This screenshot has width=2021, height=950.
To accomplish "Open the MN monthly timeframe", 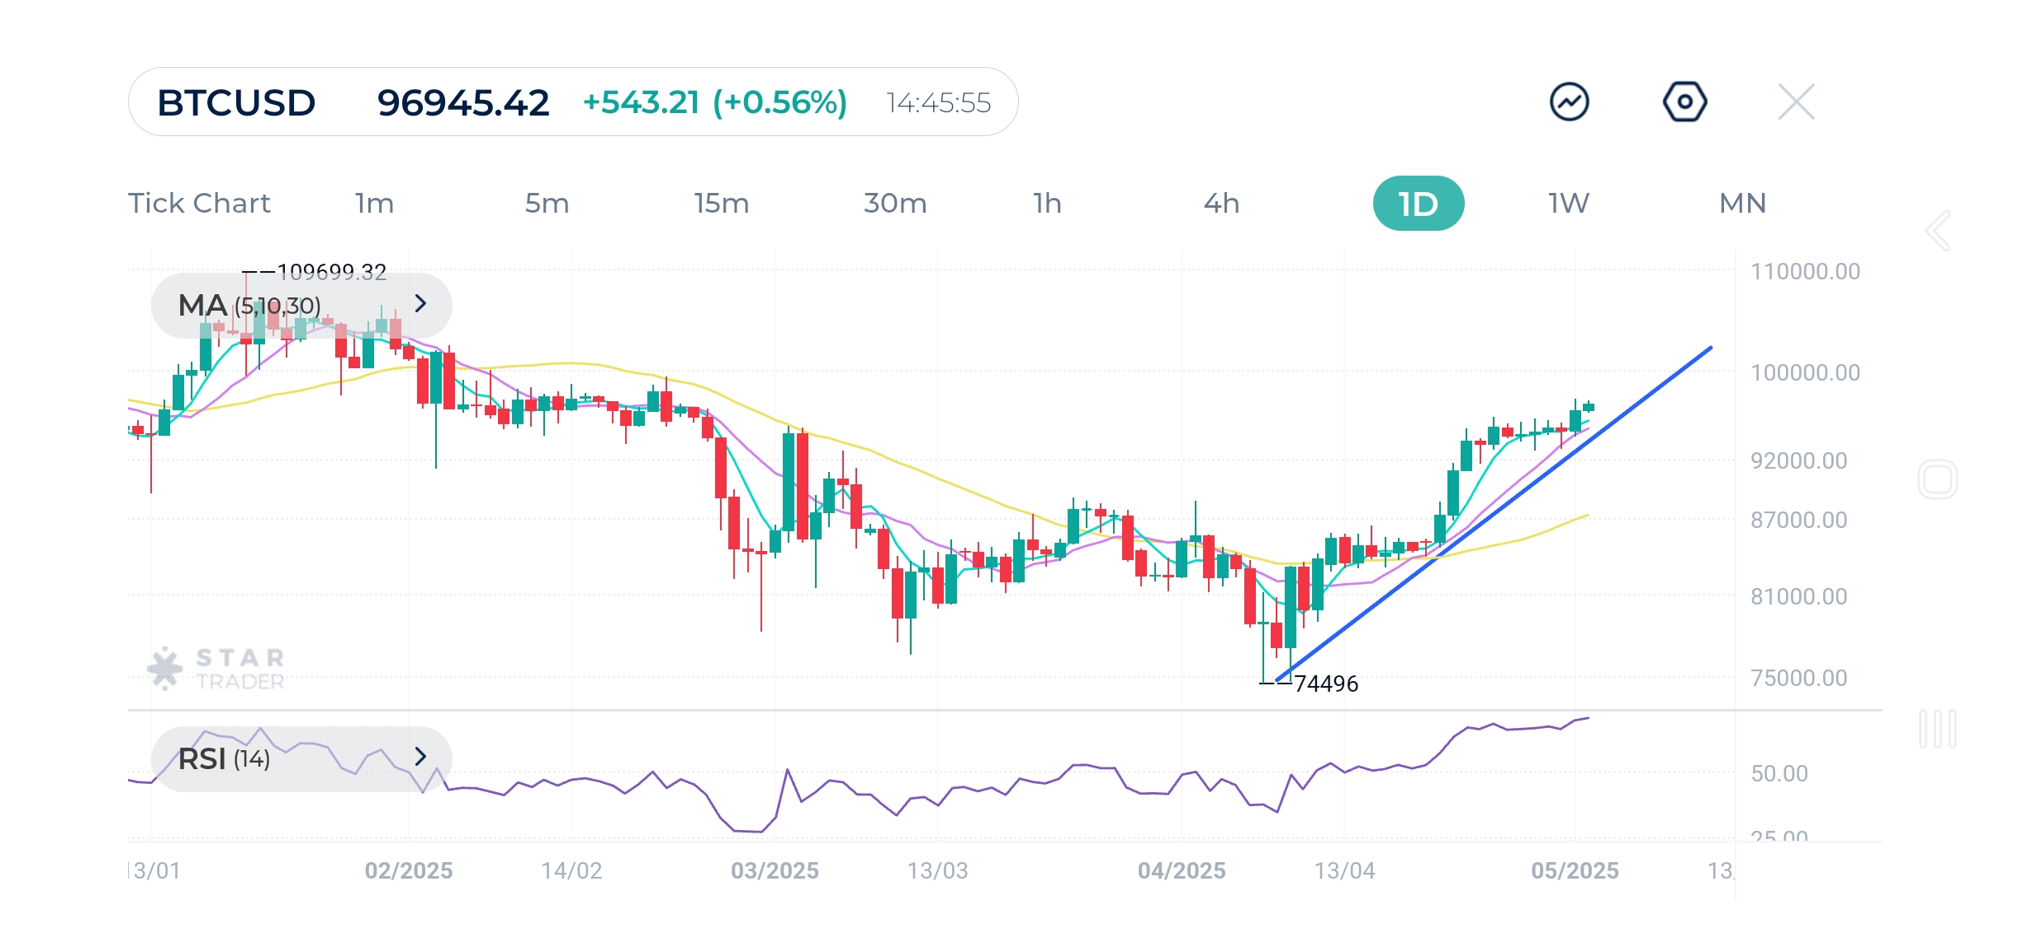I will pyautogui.click(x=1742, y=203).
